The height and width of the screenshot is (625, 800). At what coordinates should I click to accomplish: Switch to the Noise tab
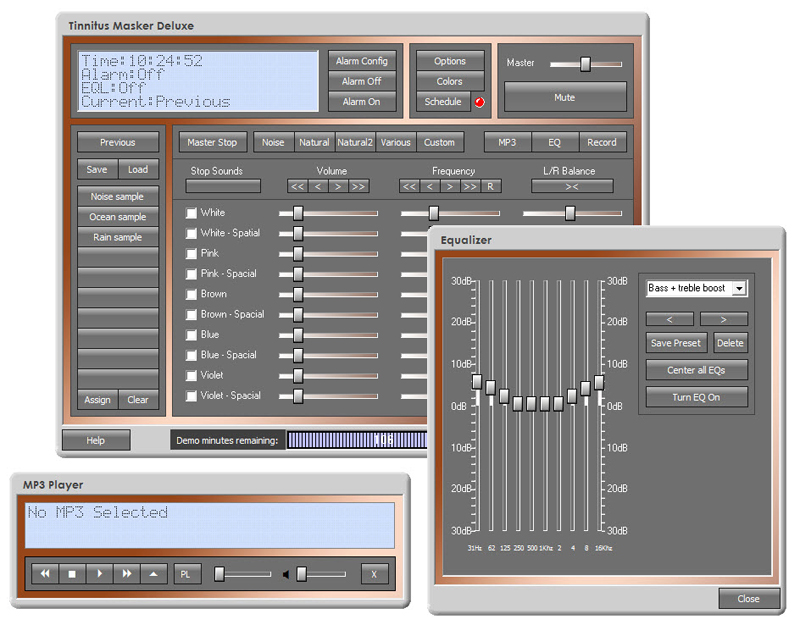[273, 142]
